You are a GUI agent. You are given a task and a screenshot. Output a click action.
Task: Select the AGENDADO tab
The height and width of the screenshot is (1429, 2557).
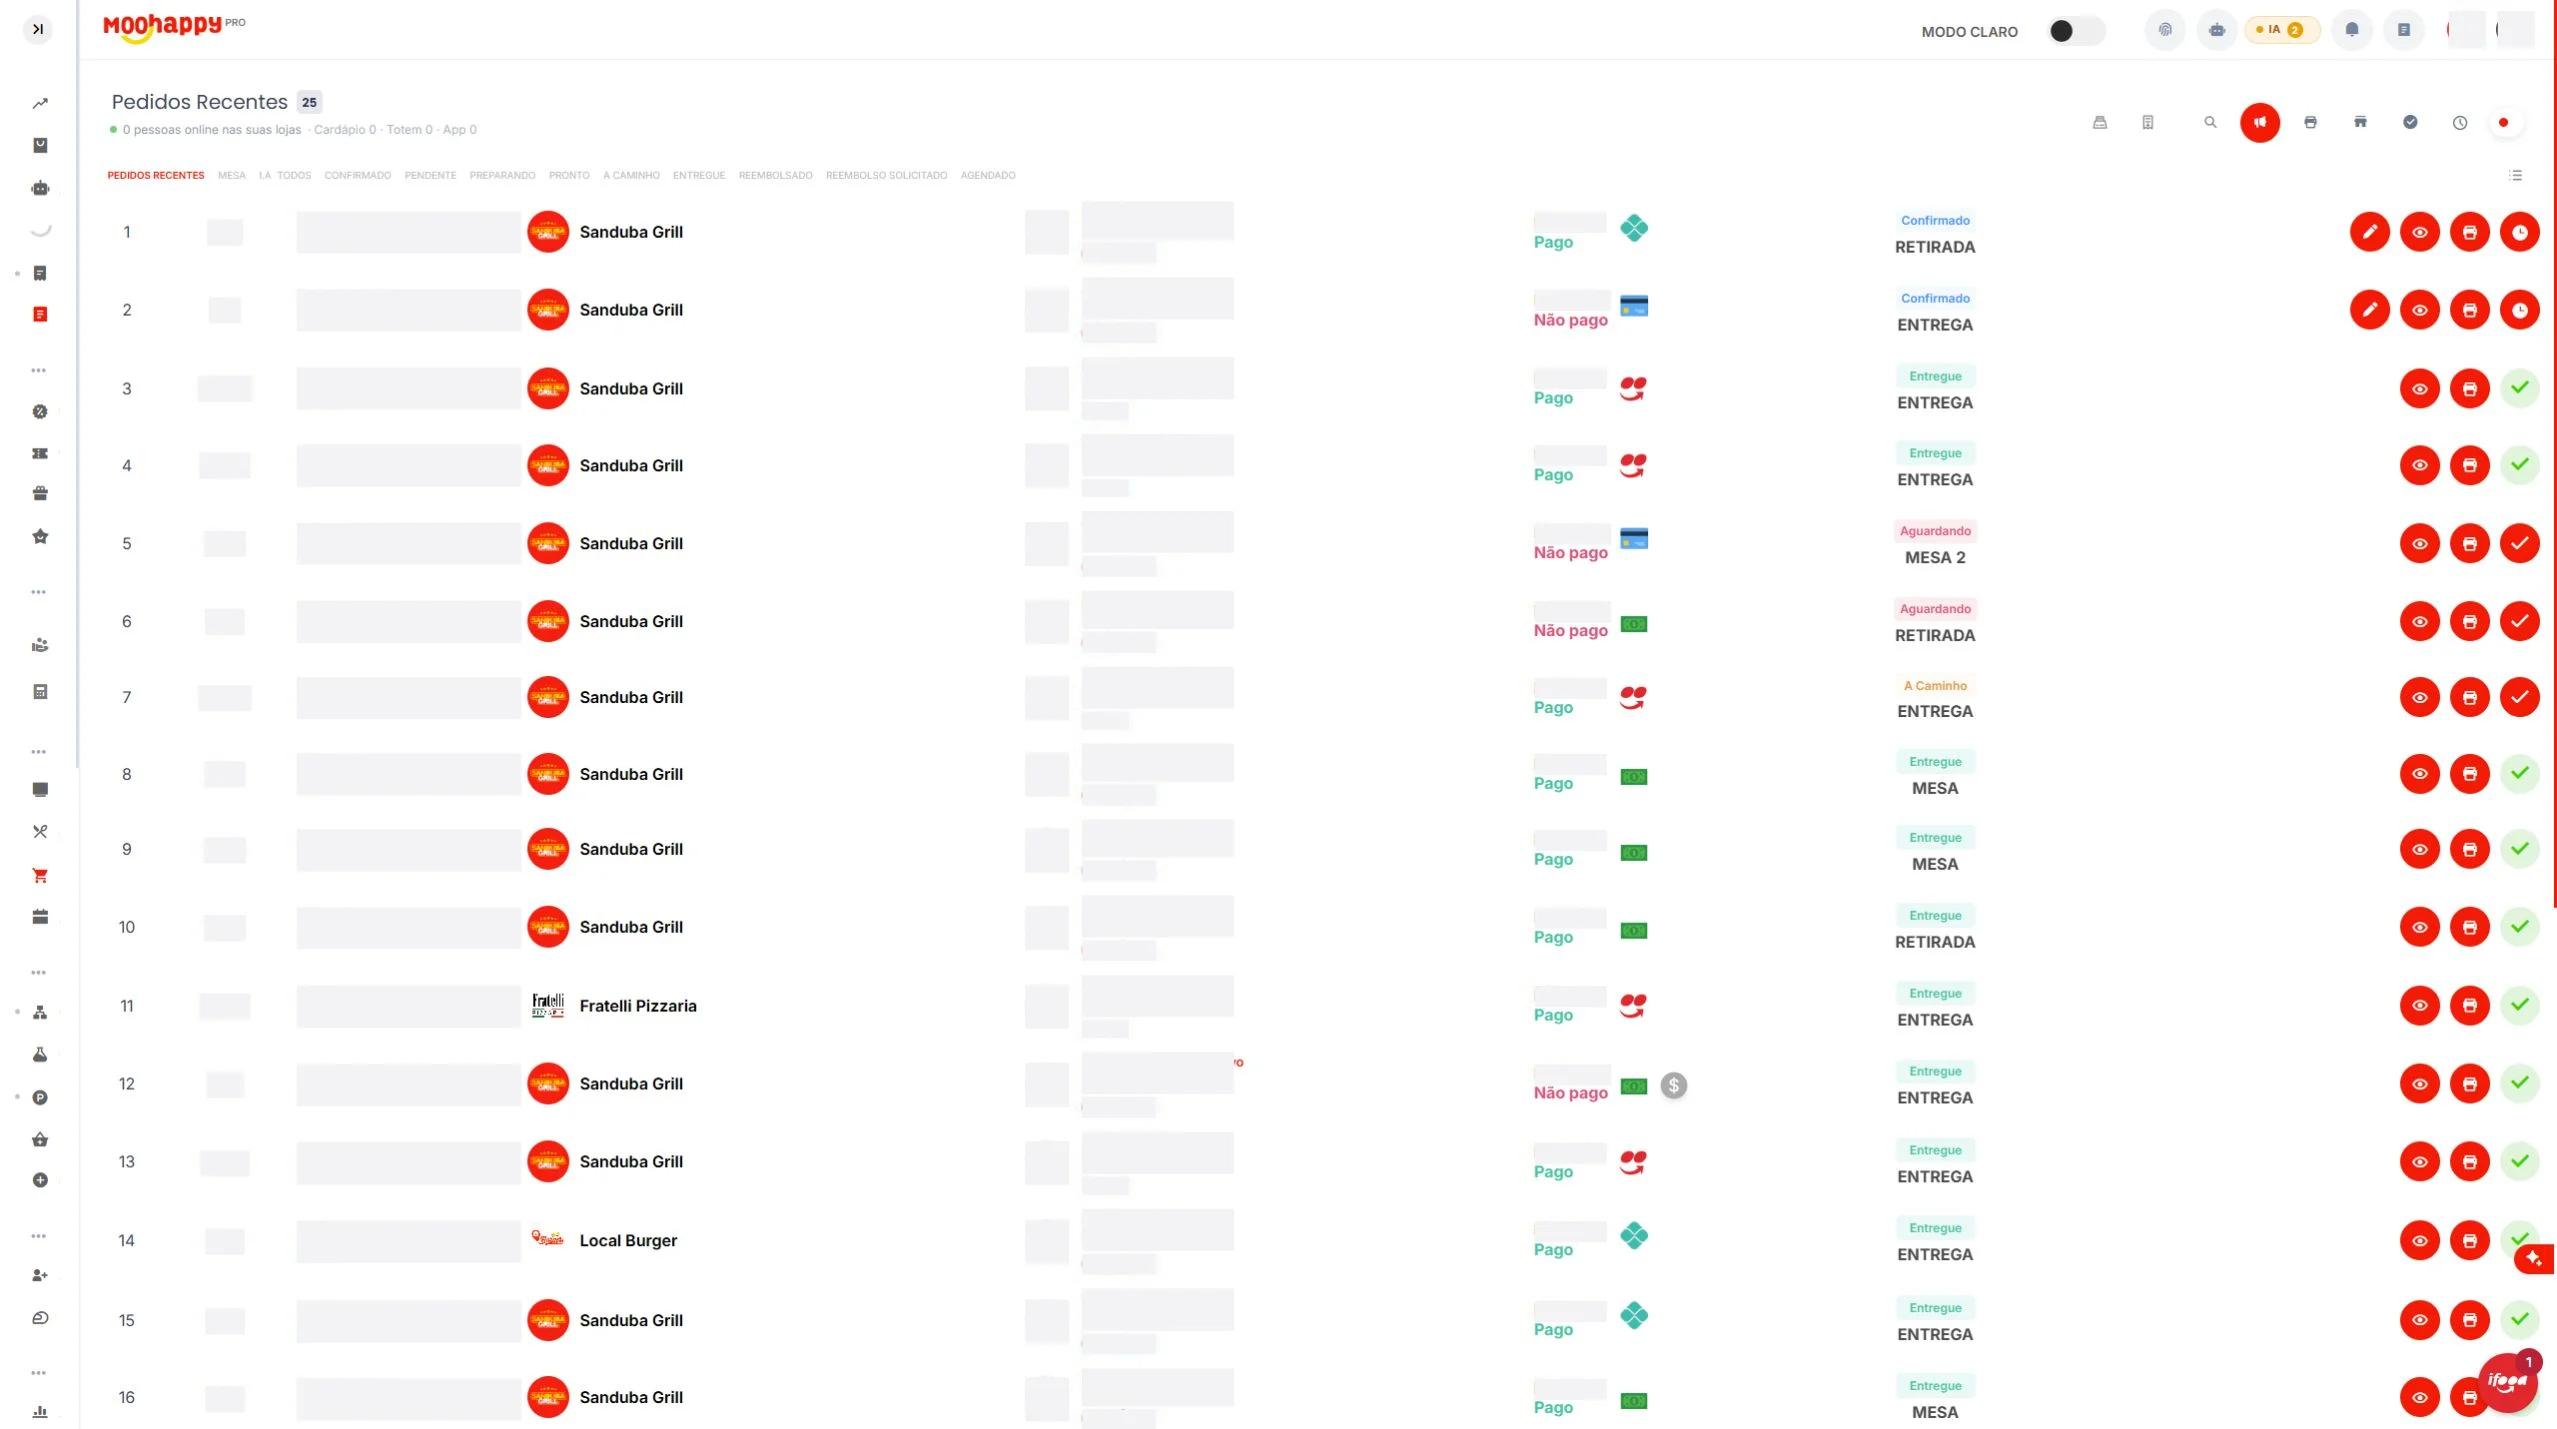pos(988,176)
